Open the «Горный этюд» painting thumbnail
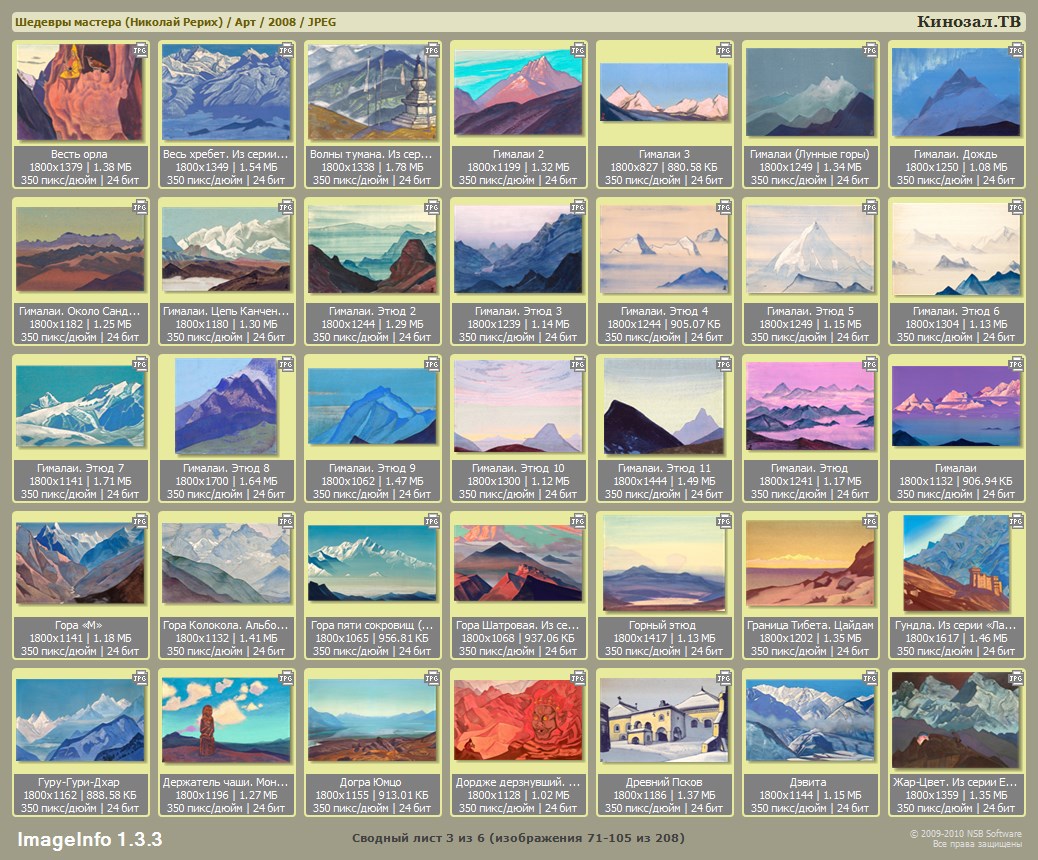Viewport: 1038px width, 860px height. (664, 563)
